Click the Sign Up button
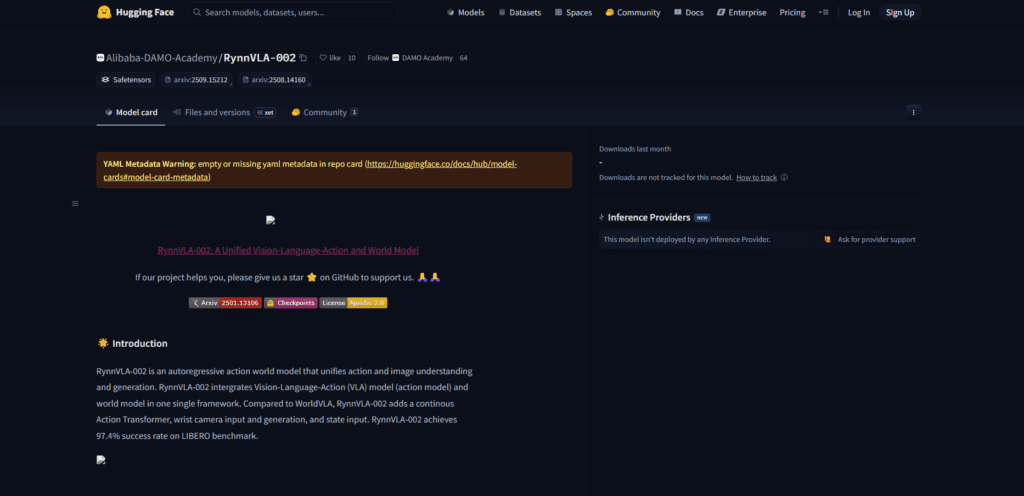1024x496 pixels. tap(900, 12)
